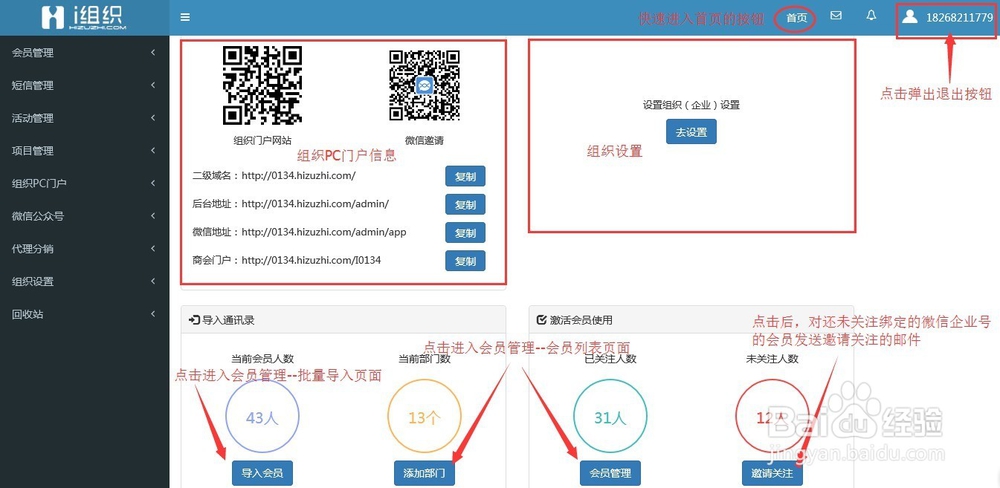1000x488 pixels.
Task: Click the 去设置 button
Action: pos(691,131)
